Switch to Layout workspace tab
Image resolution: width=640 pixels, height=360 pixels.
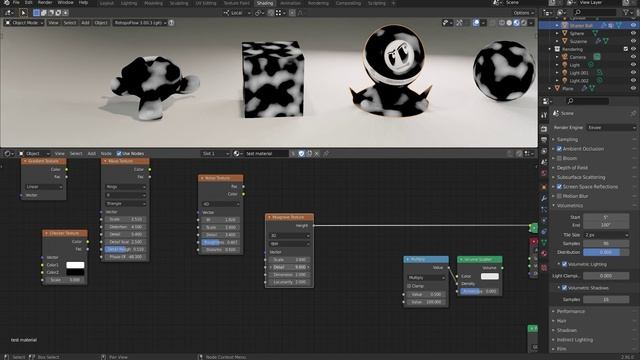[x=107, y=3]
